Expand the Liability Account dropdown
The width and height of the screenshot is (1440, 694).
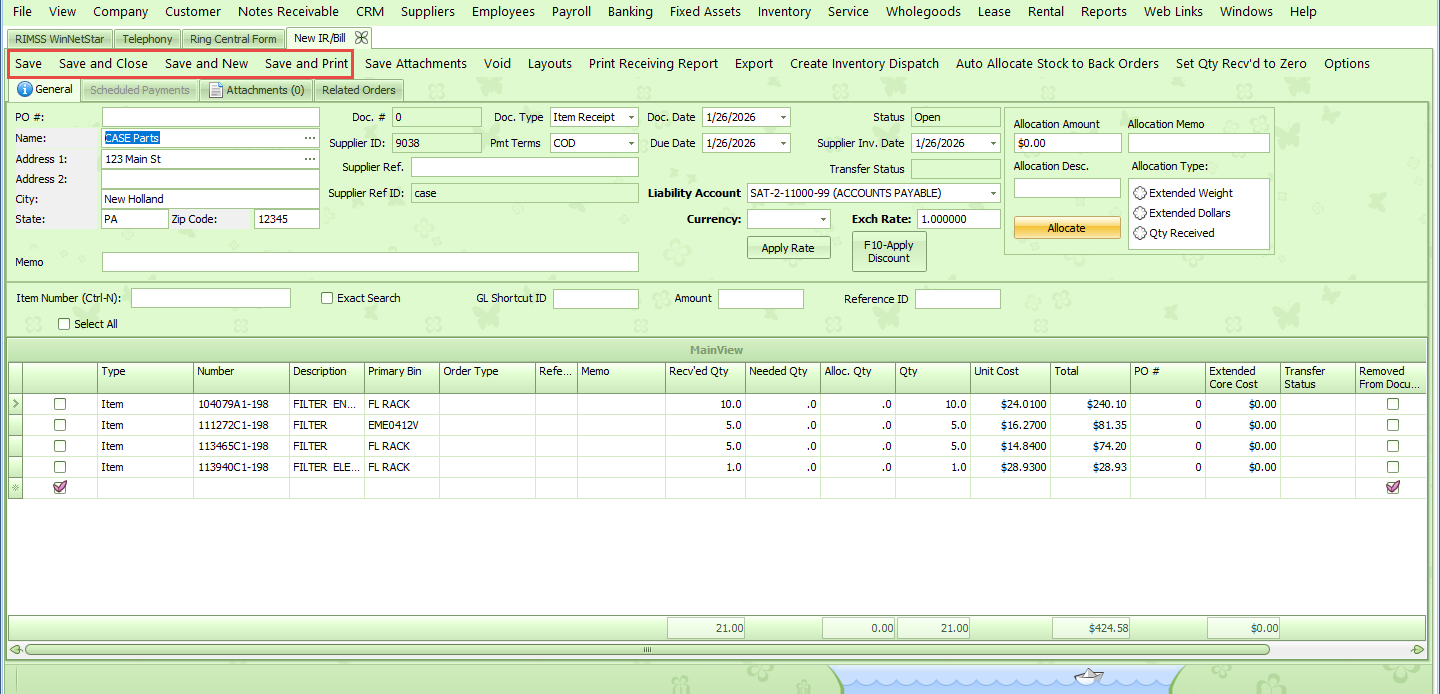(993, 193)
